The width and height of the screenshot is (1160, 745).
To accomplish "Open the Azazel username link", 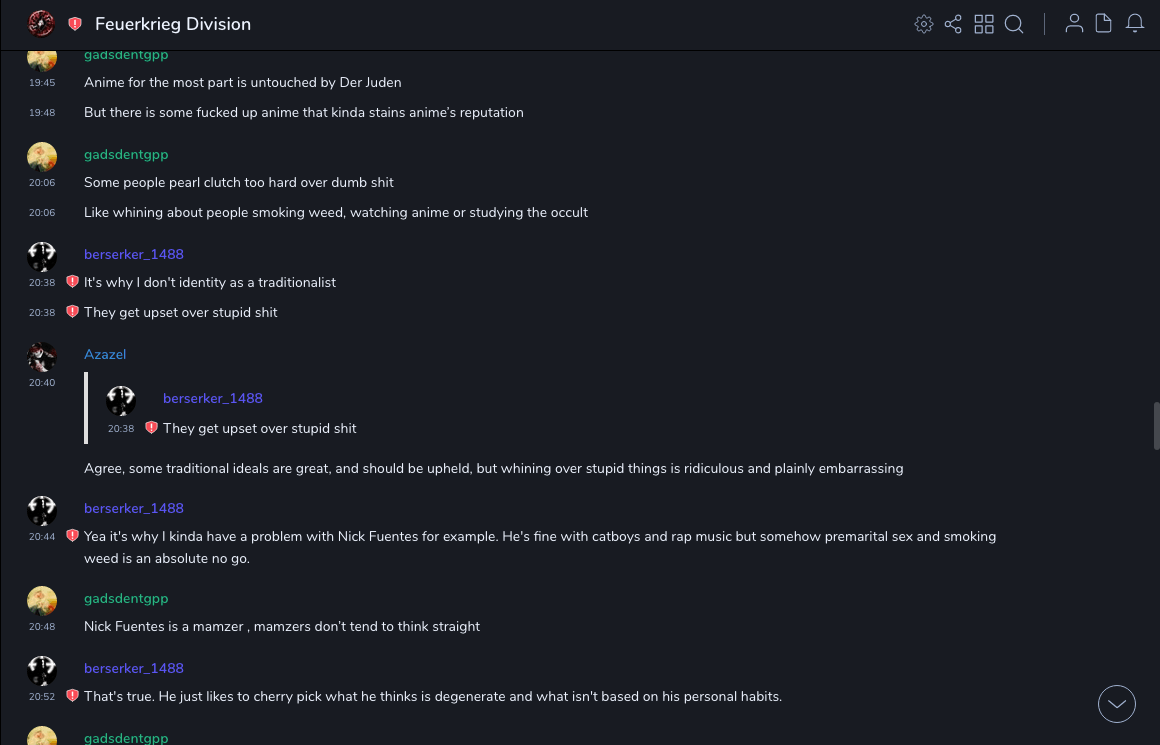I will [x=105, y=354].
